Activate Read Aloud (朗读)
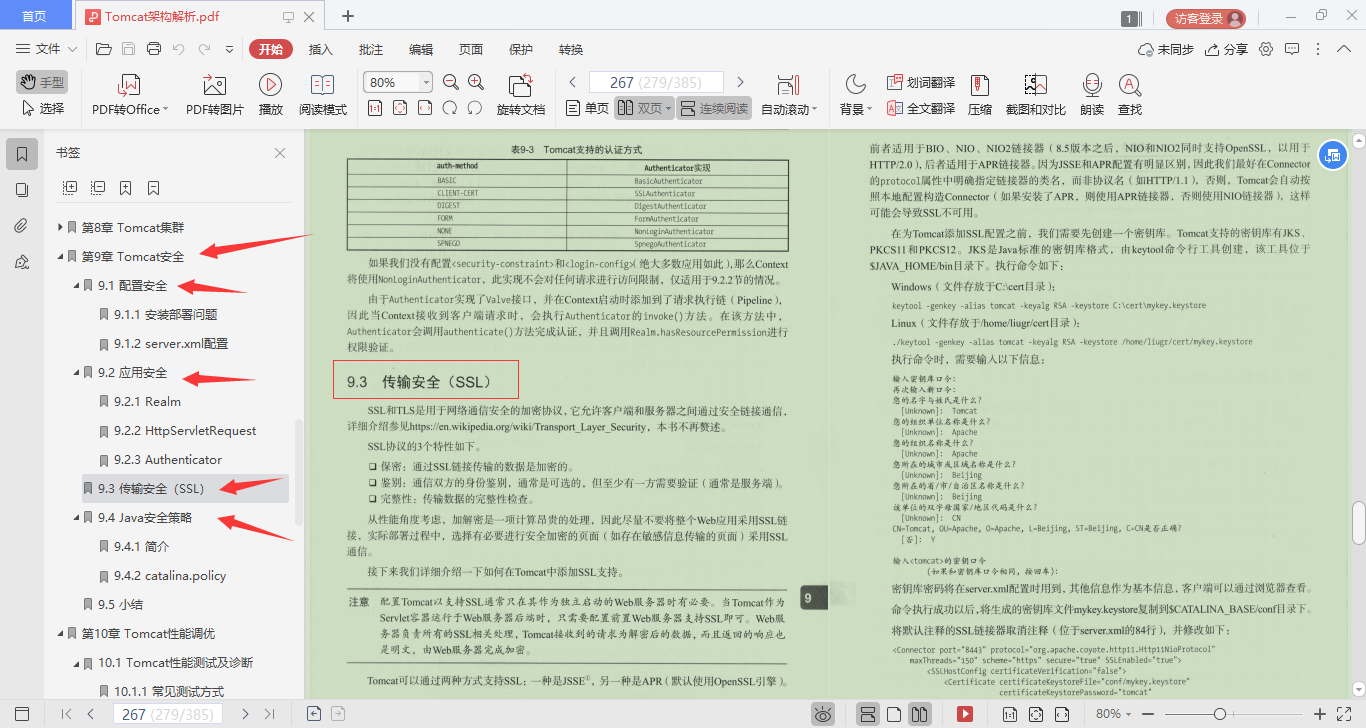Screen dimensions: 1366x728 pos(1090,93)
